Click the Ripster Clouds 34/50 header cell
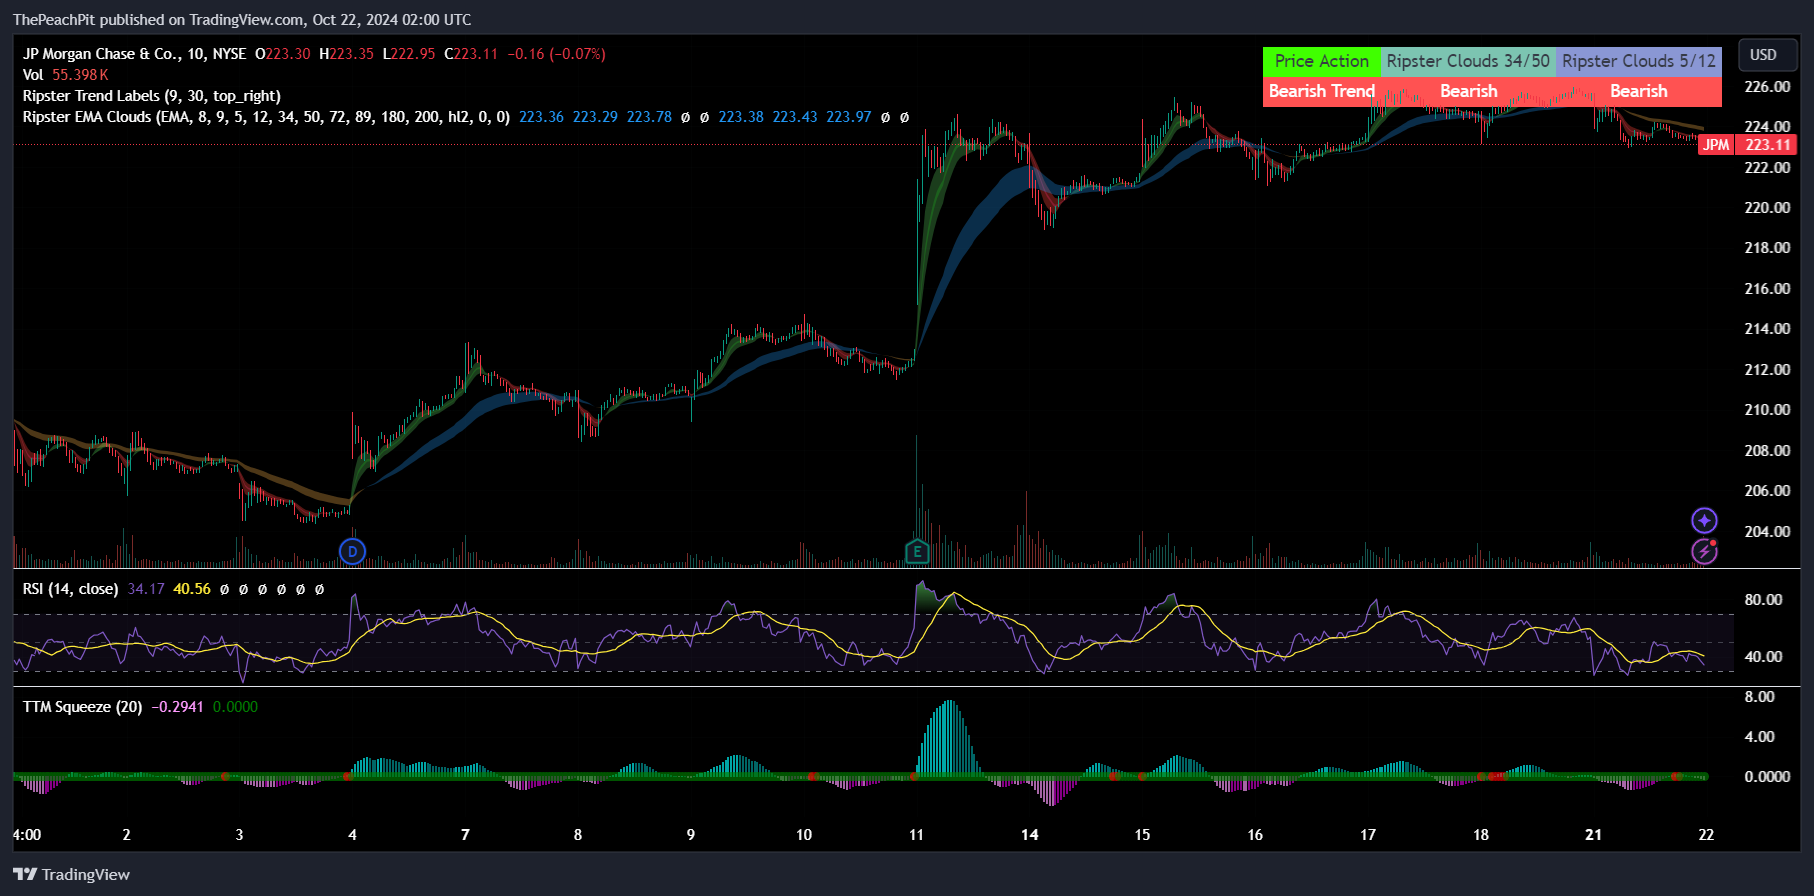The width and height of the screenshot is (1814, 896). (x=1467, y=61)
